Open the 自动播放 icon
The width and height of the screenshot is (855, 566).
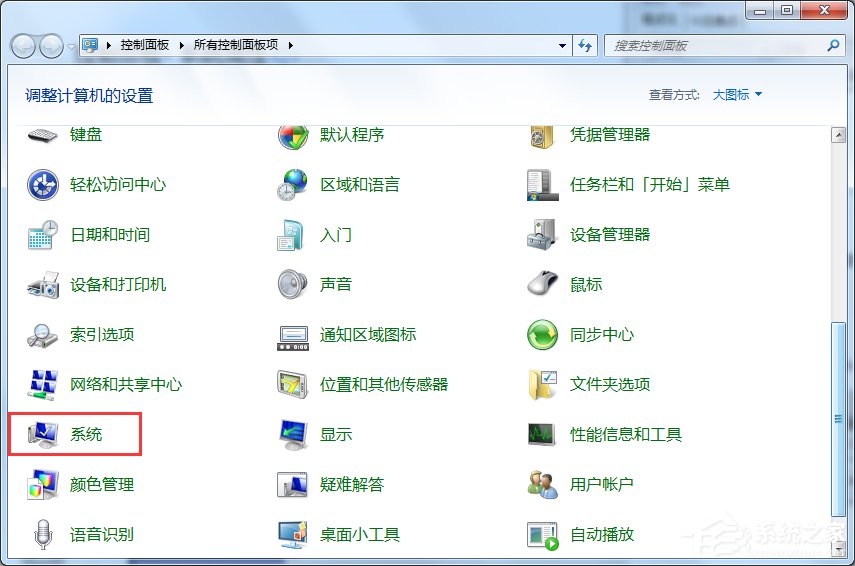[543, 536]
